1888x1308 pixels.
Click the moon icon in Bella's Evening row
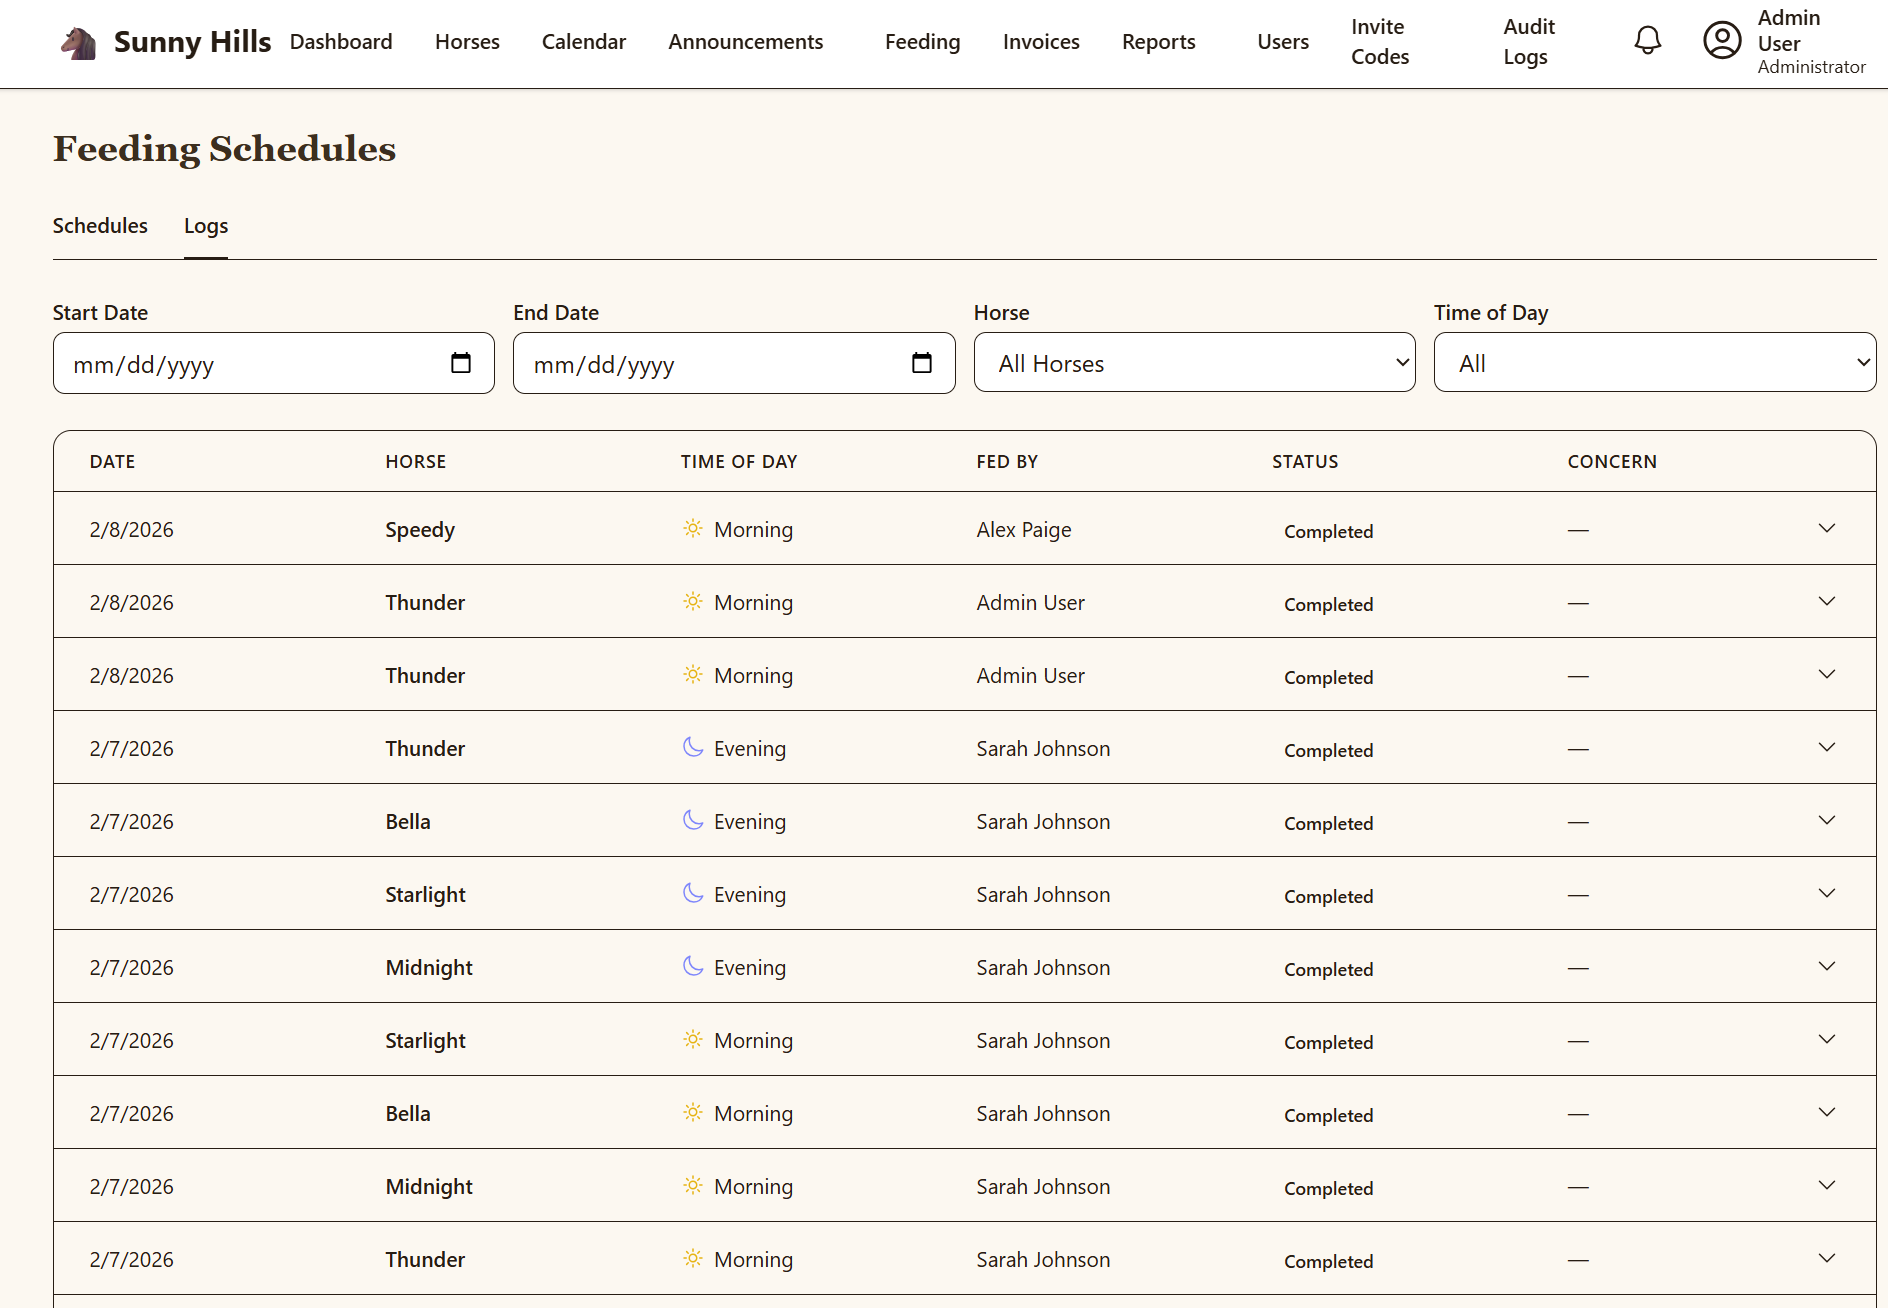[x=693, y=820]
